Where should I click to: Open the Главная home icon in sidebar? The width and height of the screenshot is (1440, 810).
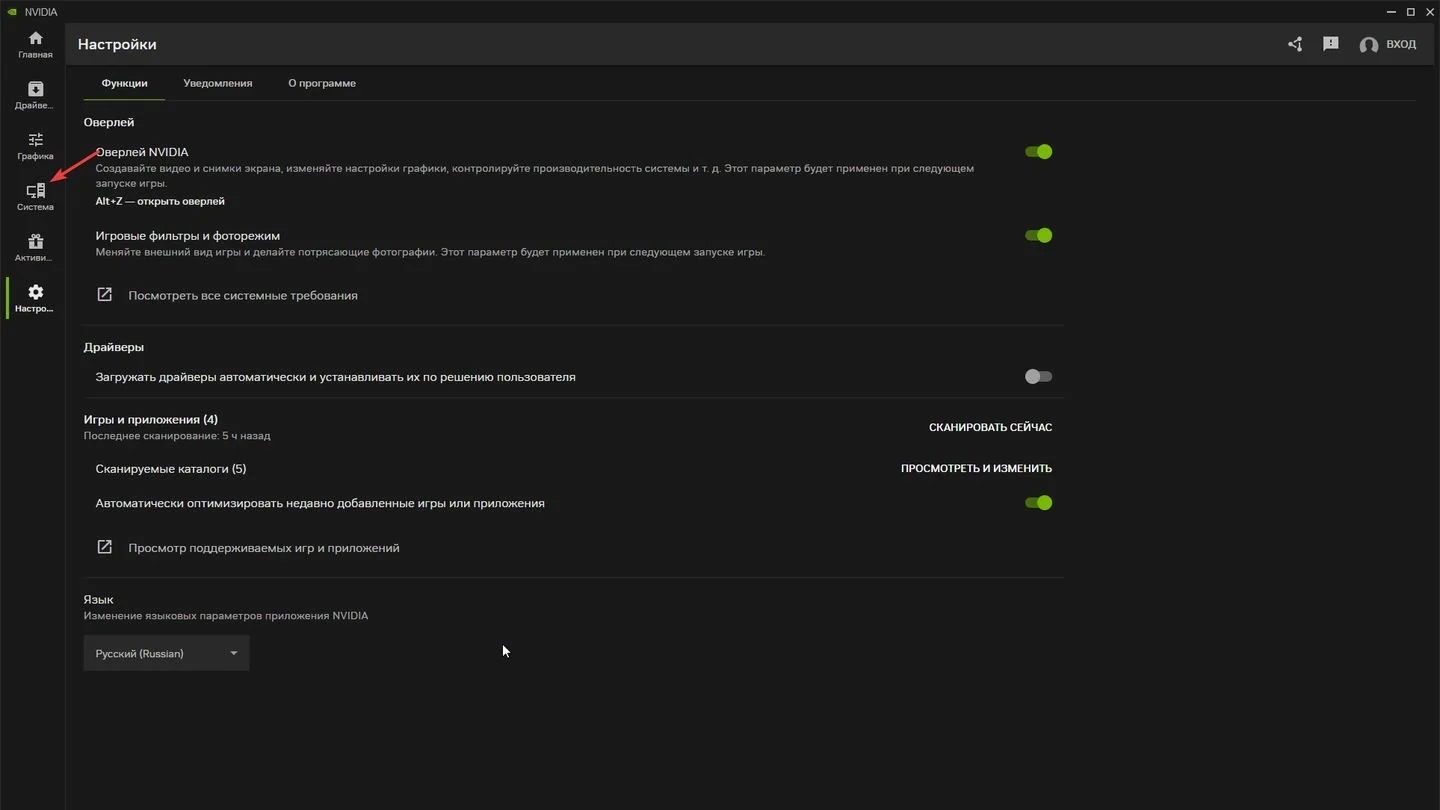(35, 38)
